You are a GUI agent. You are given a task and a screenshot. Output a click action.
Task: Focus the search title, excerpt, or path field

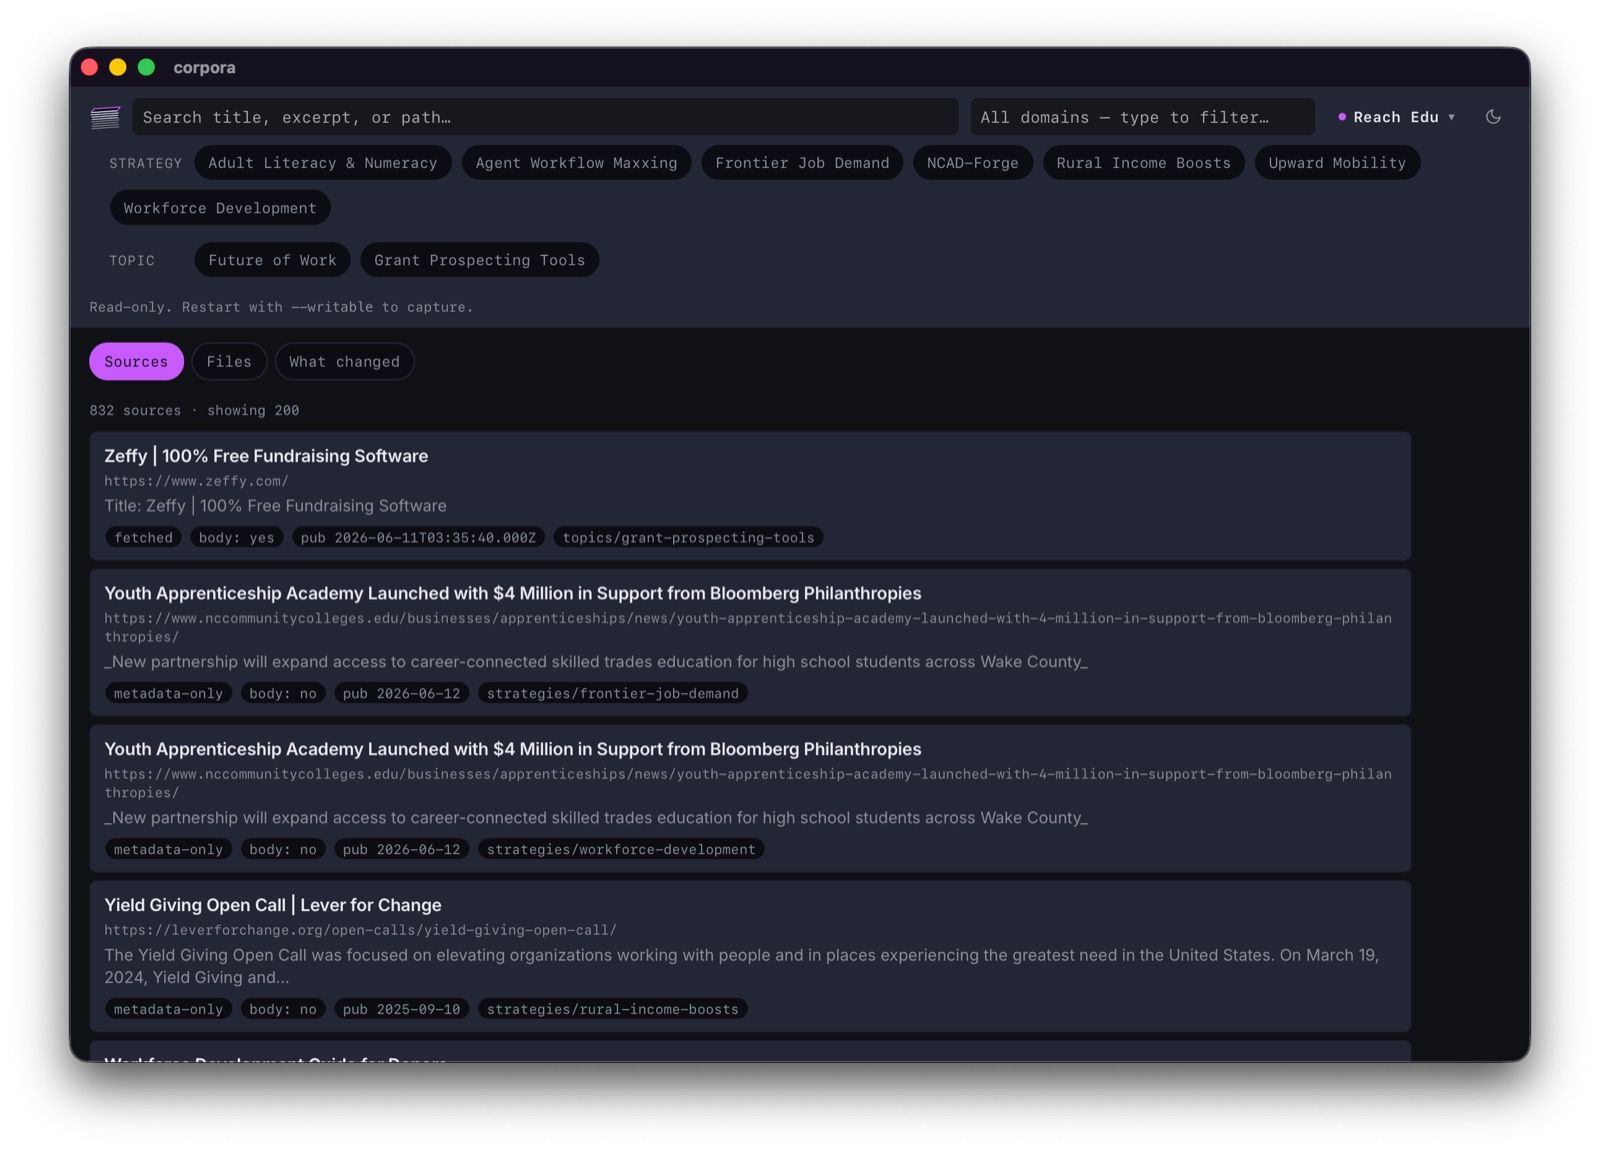click(545, 117)
